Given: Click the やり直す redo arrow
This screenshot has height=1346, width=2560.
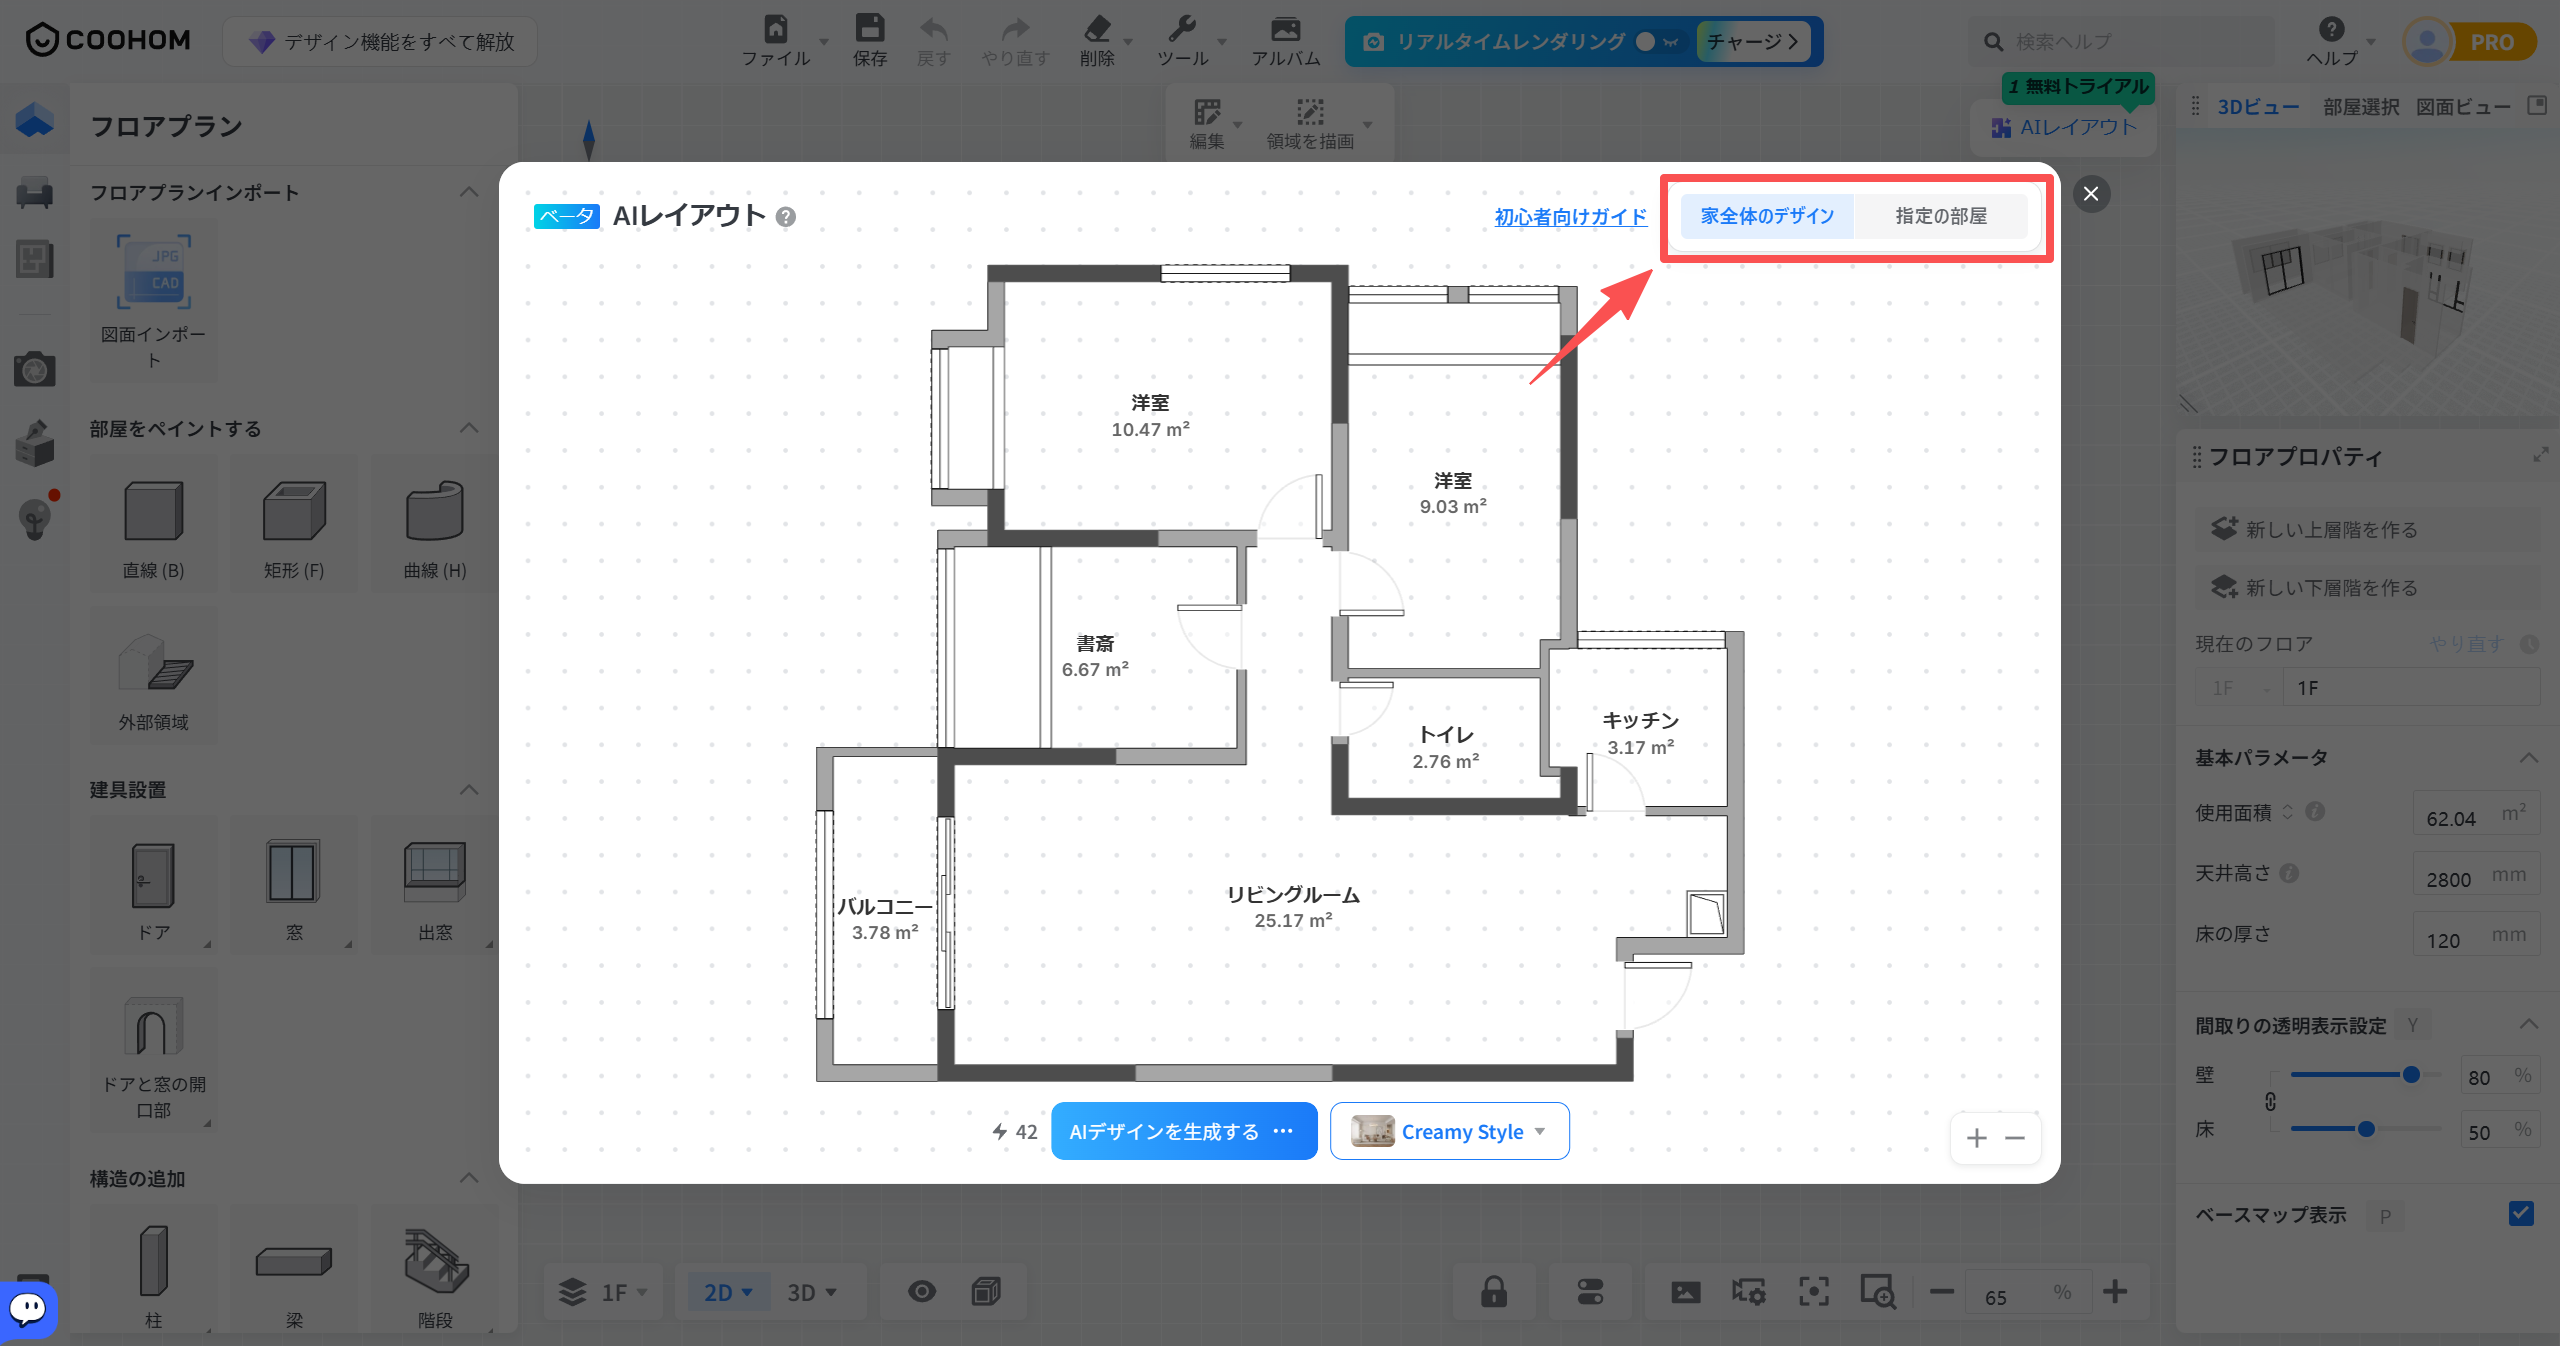Looking at the screenshot, I should [1015, 29].
